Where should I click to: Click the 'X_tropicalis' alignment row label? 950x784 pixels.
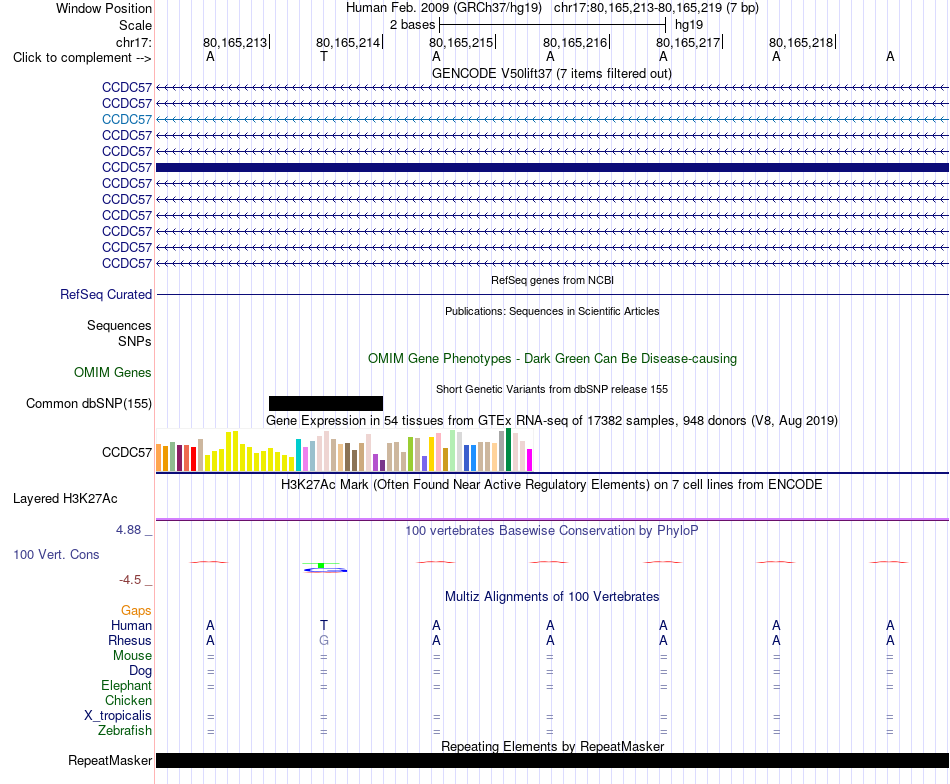click(x=118, y=716)
